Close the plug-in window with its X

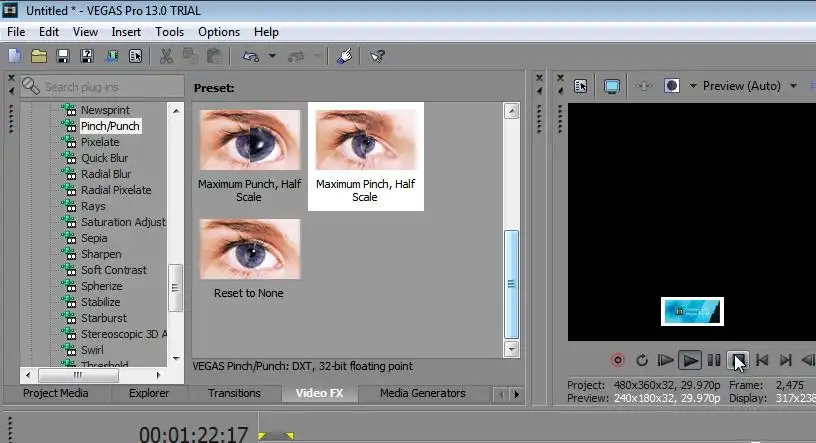pos(11,78)
